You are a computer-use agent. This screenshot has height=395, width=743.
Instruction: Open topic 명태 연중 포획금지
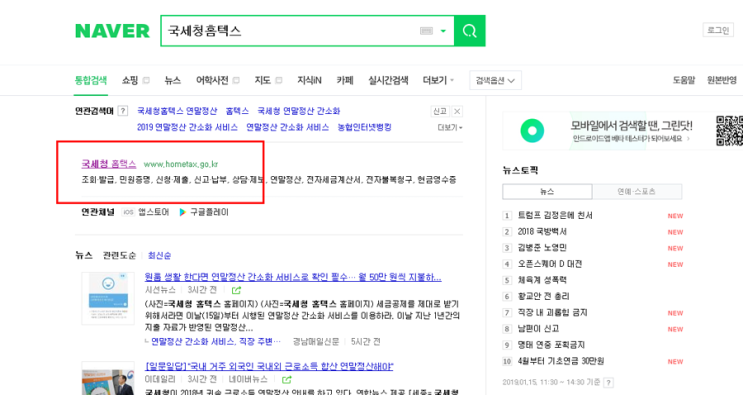[551, 344]
